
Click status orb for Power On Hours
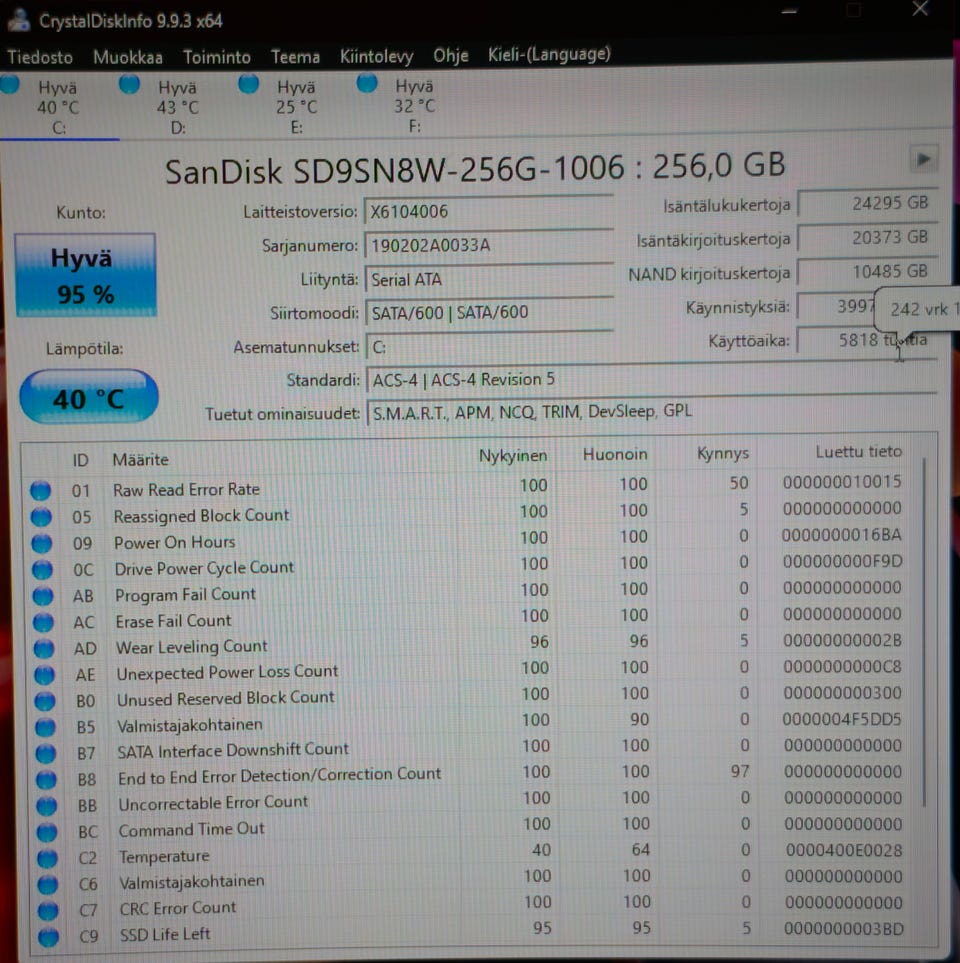click(x=42, y=543)
